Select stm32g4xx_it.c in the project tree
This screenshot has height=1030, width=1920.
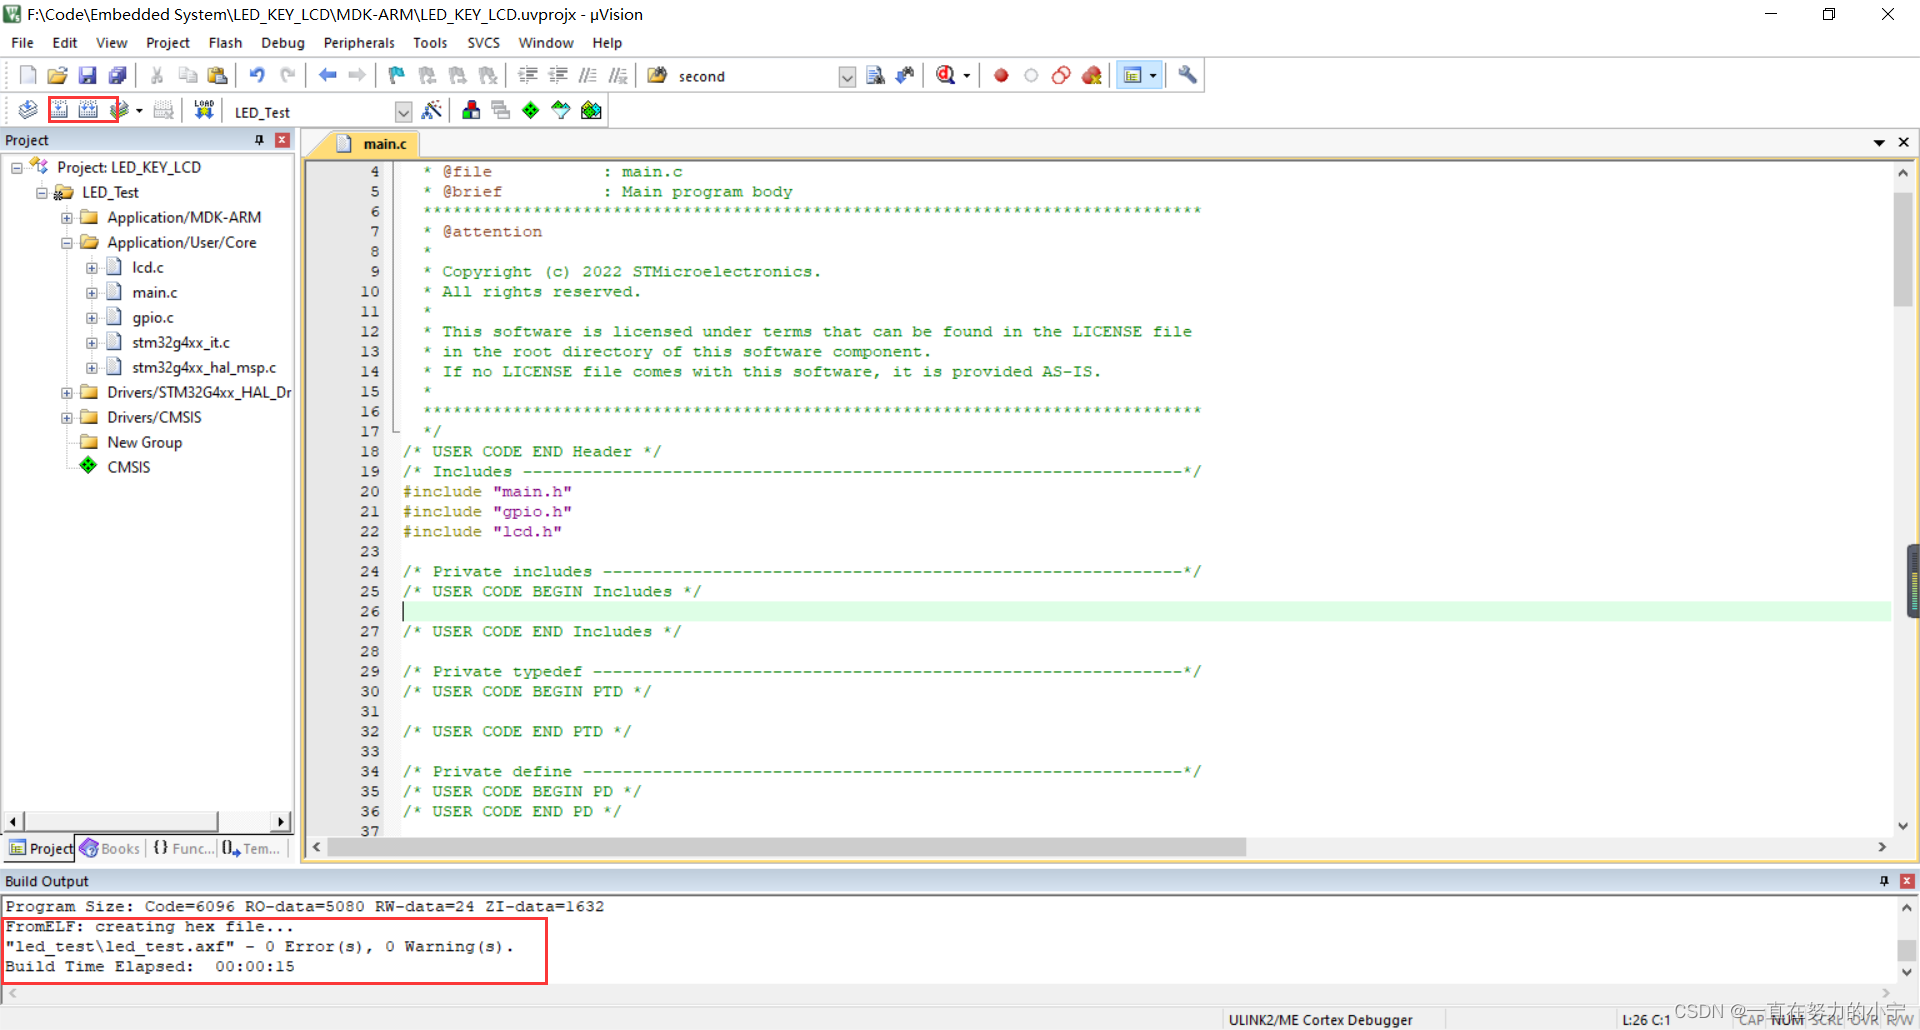181,342
